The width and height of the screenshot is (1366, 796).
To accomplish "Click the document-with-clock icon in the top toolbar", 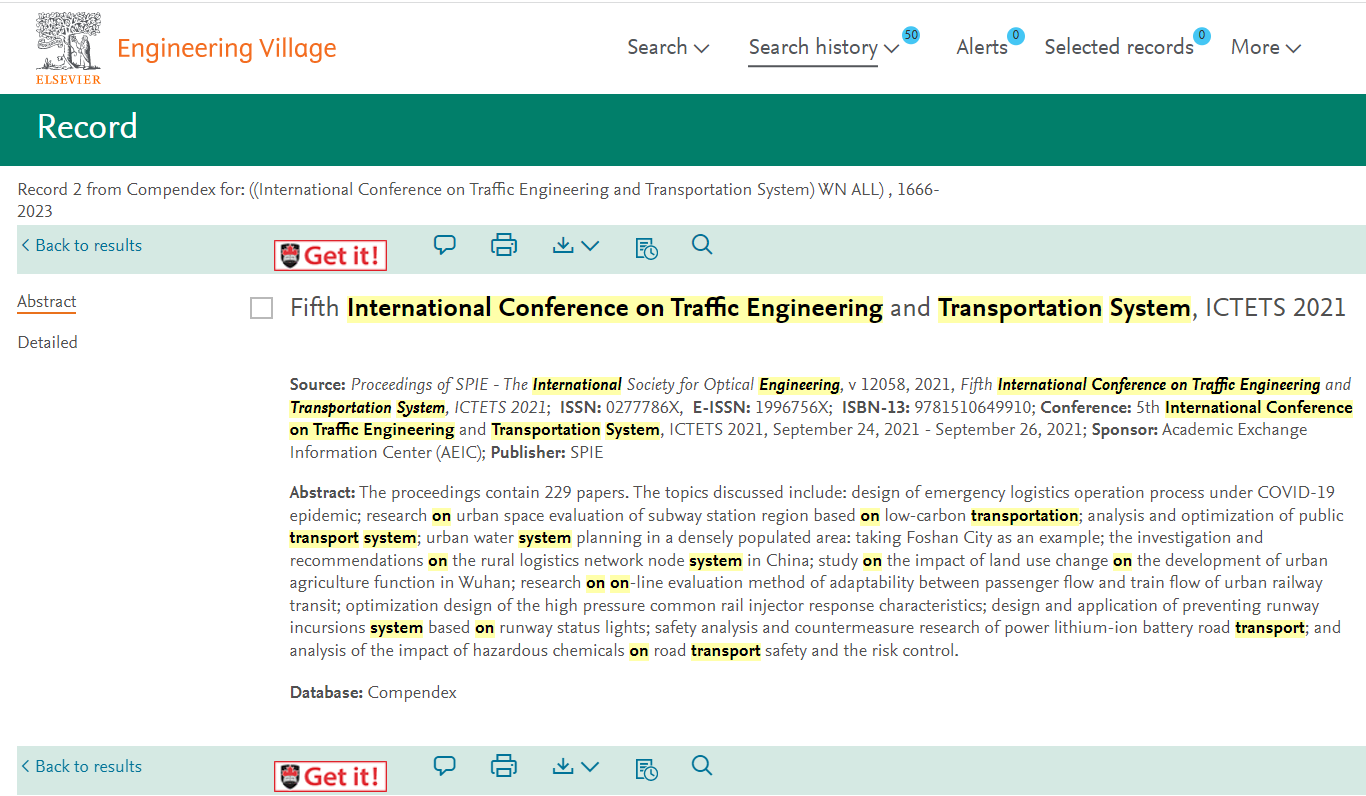I will (646, 247).
